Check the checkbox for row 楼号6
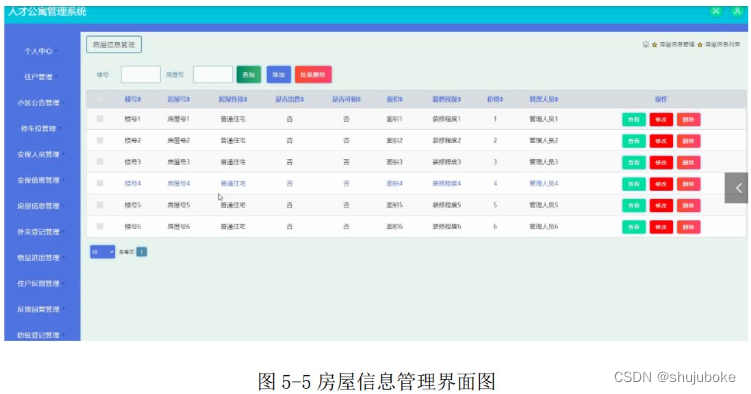The height and width of the screenshot is (394, 751). [x=100, y=226]
